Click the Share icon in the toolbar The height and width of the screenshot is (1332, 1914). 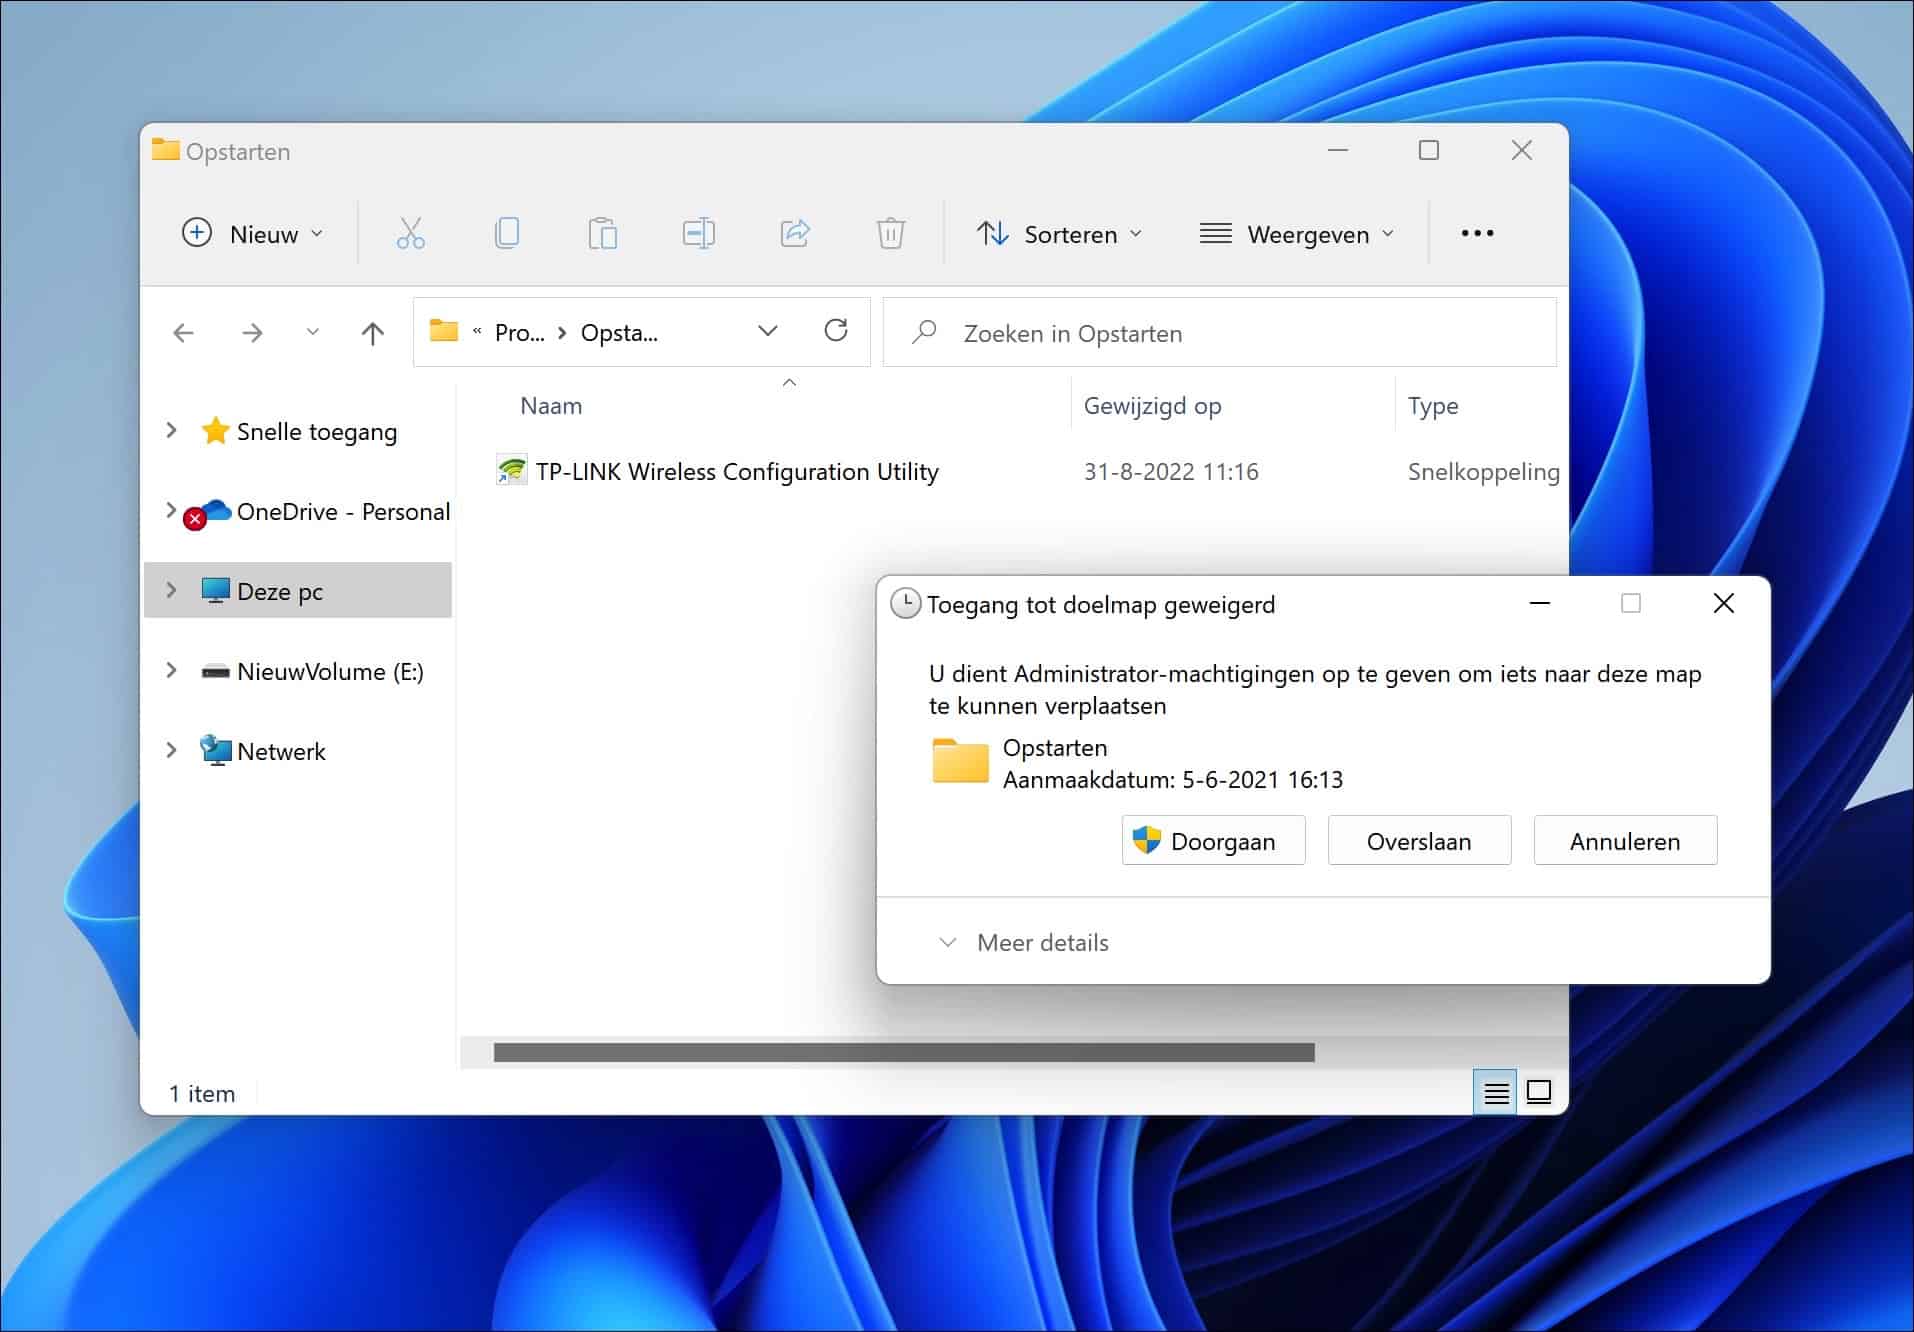pyautogui.click(x=794, y=233)
